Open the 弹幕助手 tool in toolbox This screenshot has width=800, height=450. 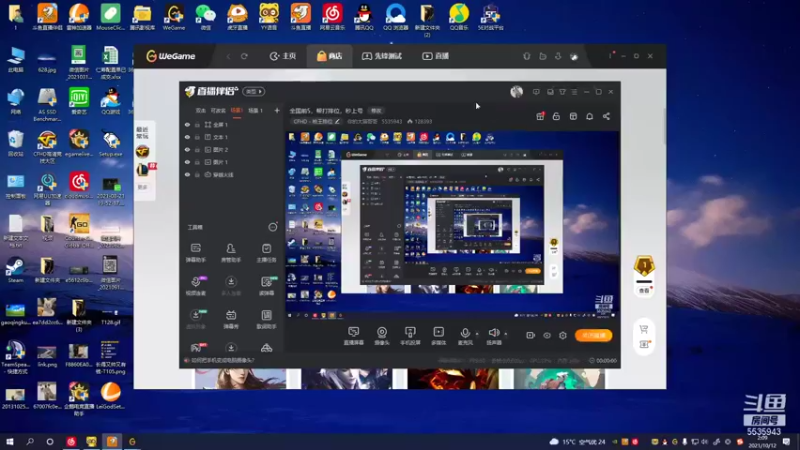[x=195, y=253]
